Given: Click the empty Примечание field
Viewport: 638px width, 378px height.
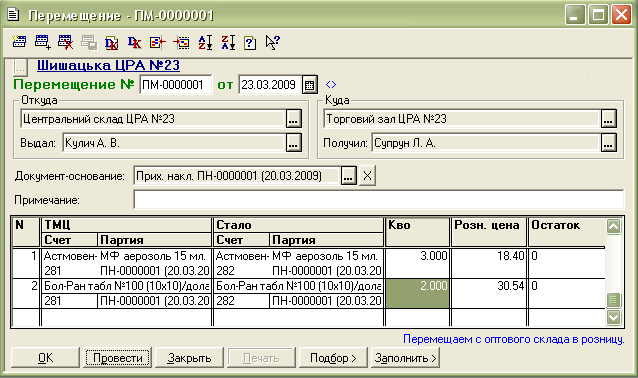Looking at the screenshot, I should click(378, 200).
